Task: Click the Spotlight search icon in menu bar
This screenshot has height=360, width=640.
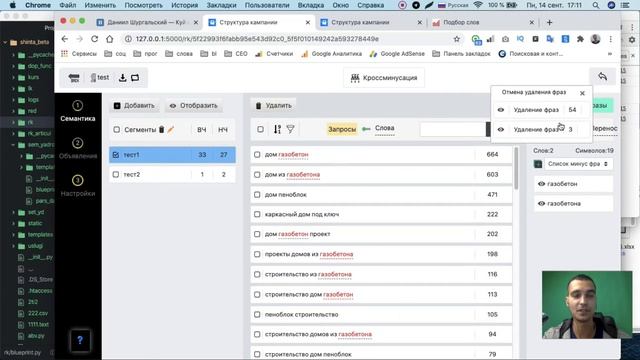Action: [x=596, y=5]
